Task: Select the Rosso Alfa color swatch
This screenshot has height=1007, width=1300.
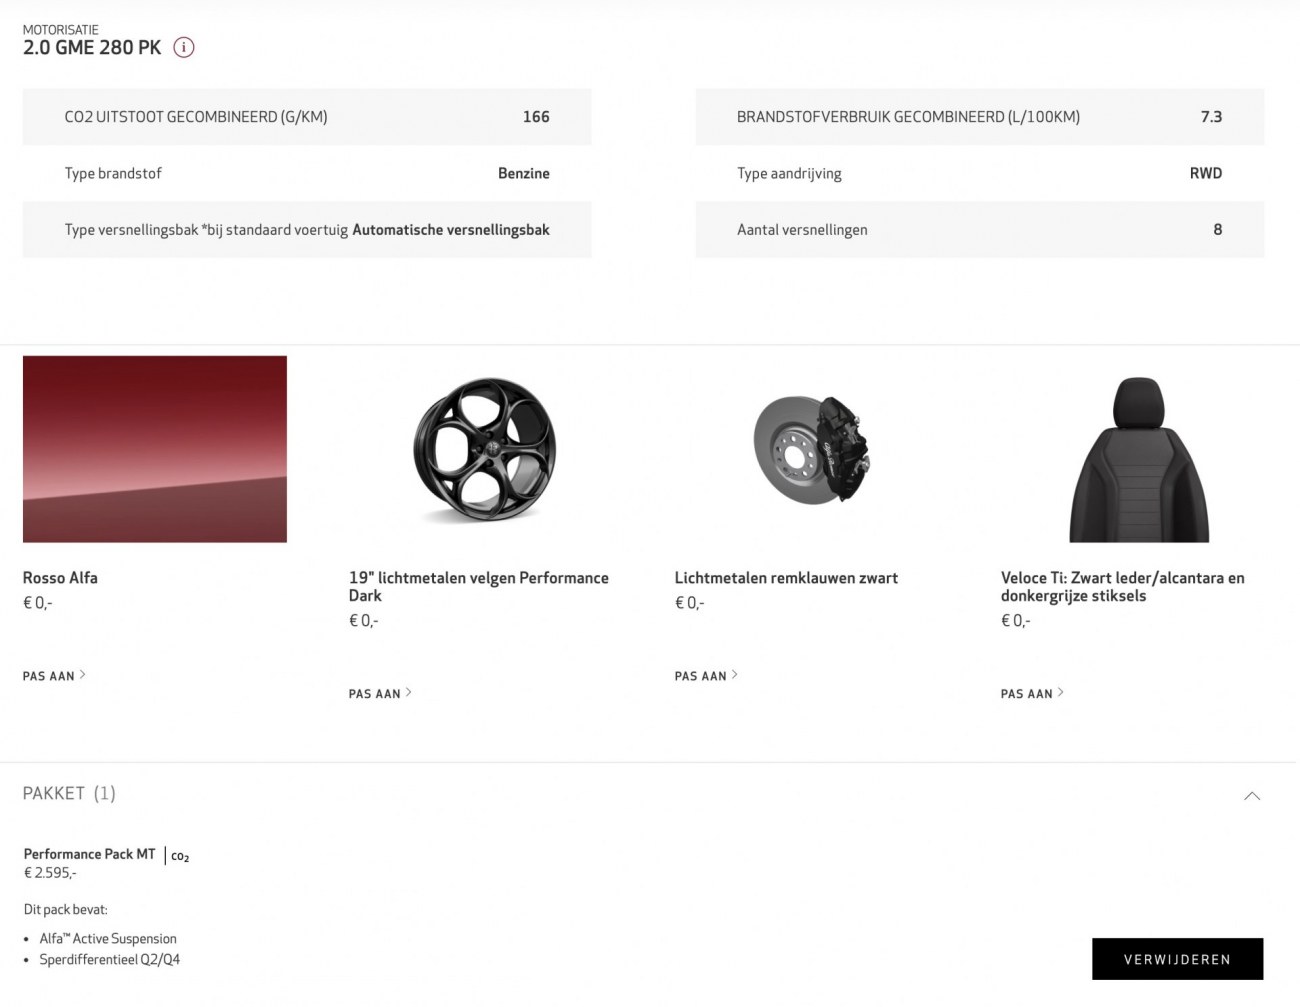Action: tap(155, 449)
